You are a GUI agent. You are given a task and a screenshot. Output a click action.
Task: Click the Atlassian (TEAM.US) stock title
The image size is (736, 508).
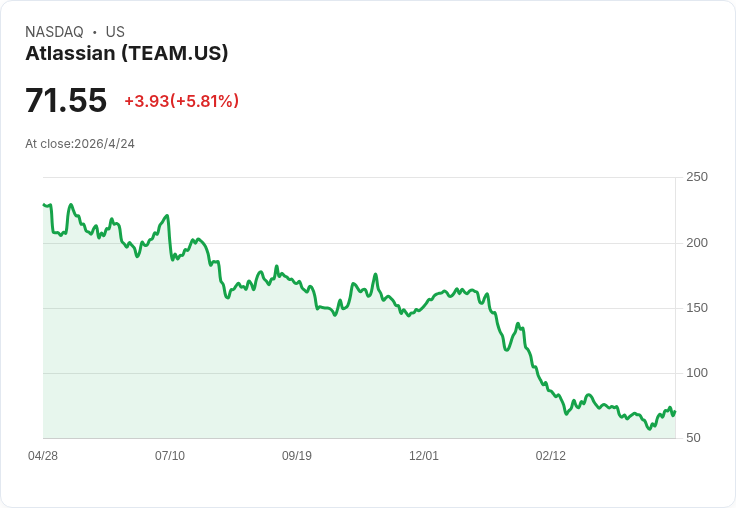point(127,53)
